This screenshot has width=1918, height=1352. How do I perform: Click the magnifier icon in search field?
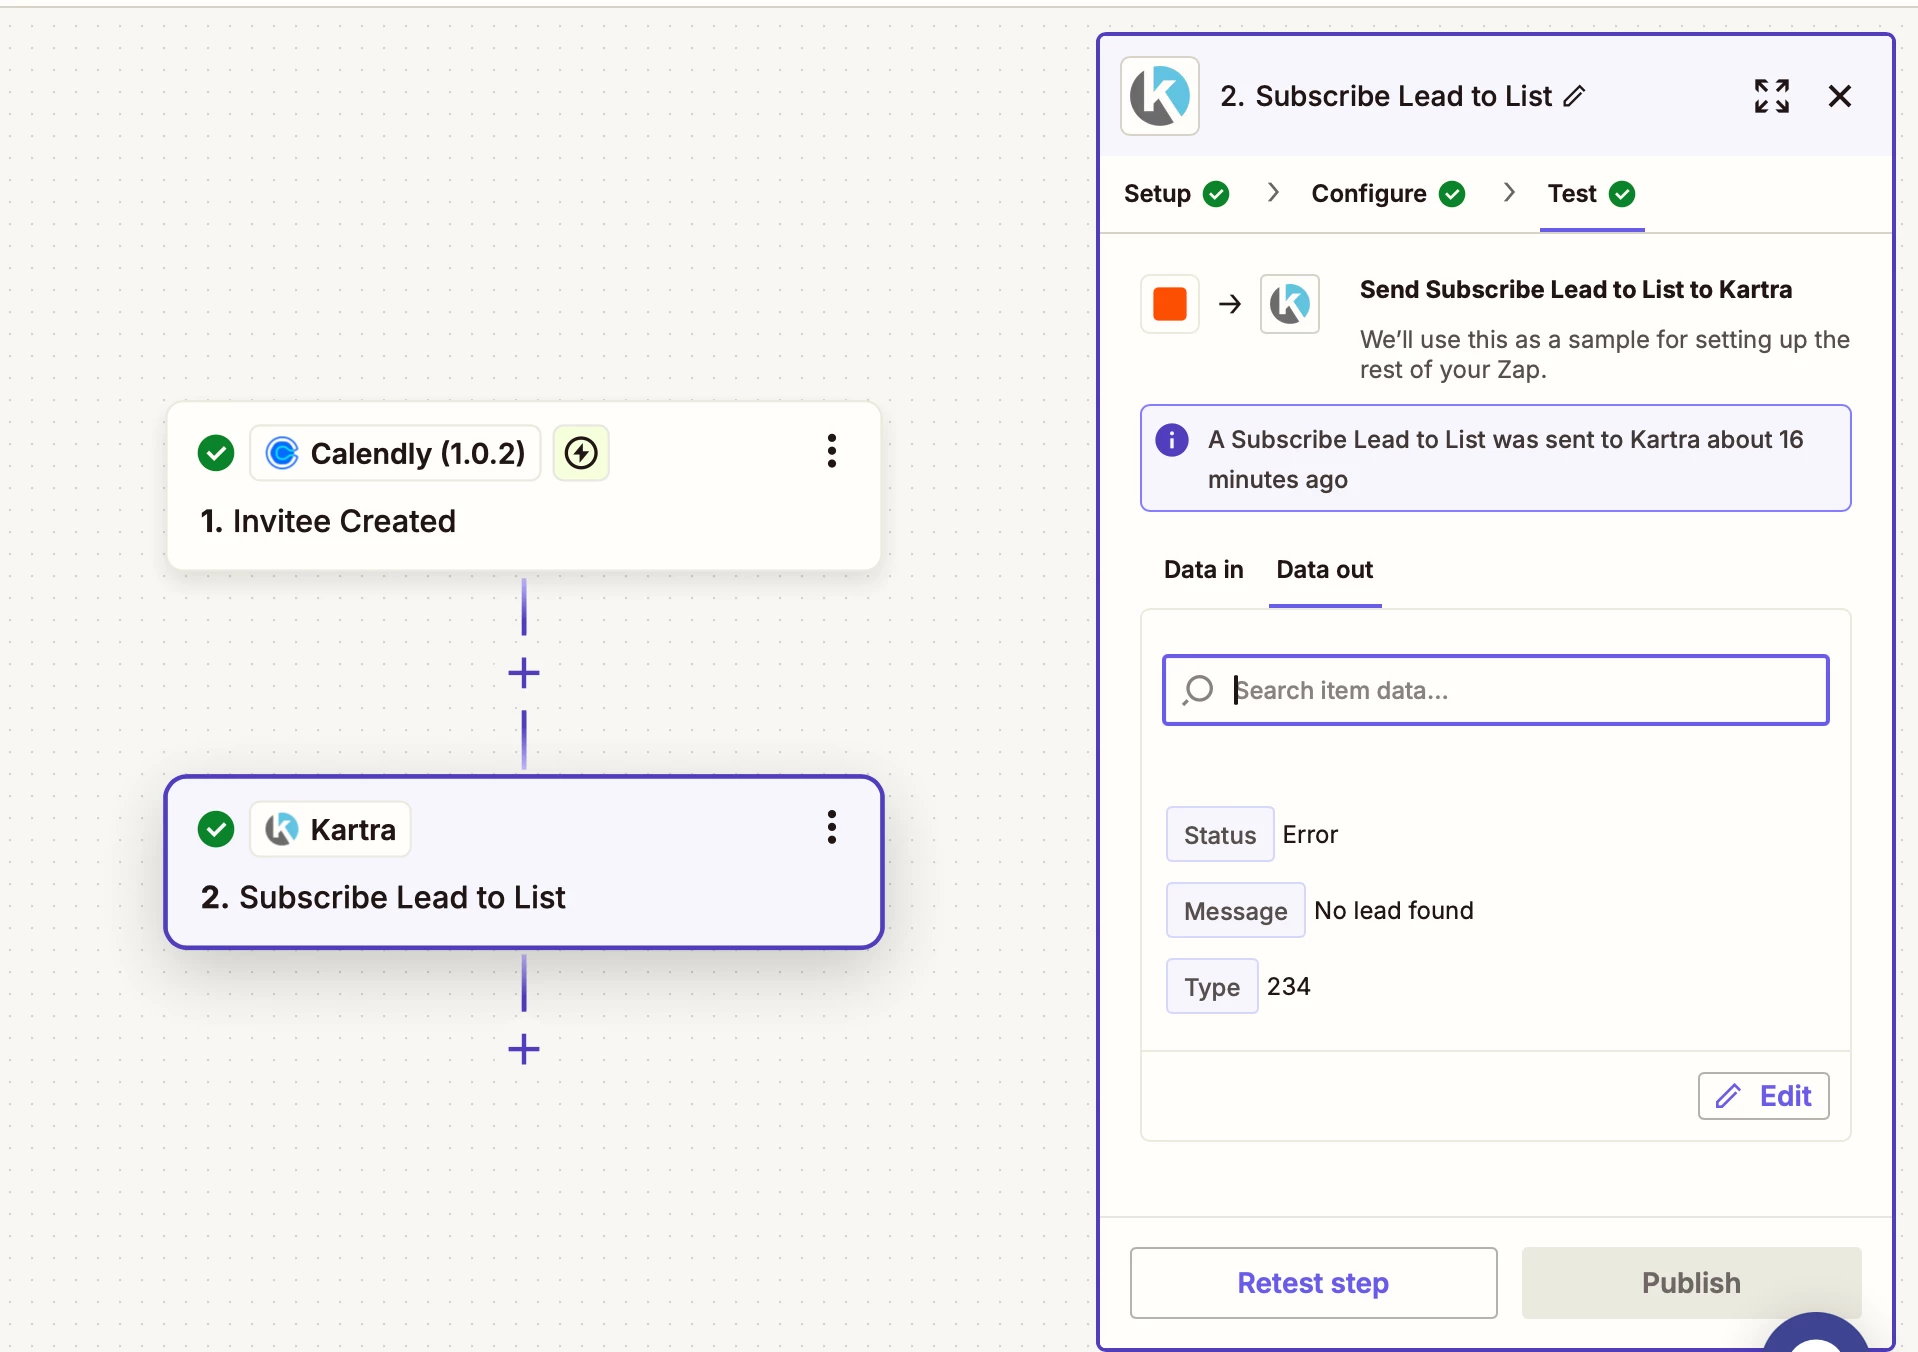[1197, 690]
